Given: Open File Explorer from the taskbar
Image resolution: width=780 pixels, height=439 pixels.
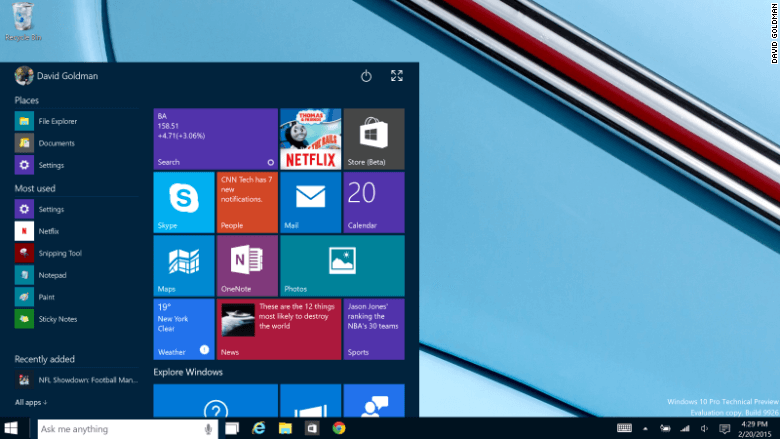Looking at the screenshot, I should 285,428.
